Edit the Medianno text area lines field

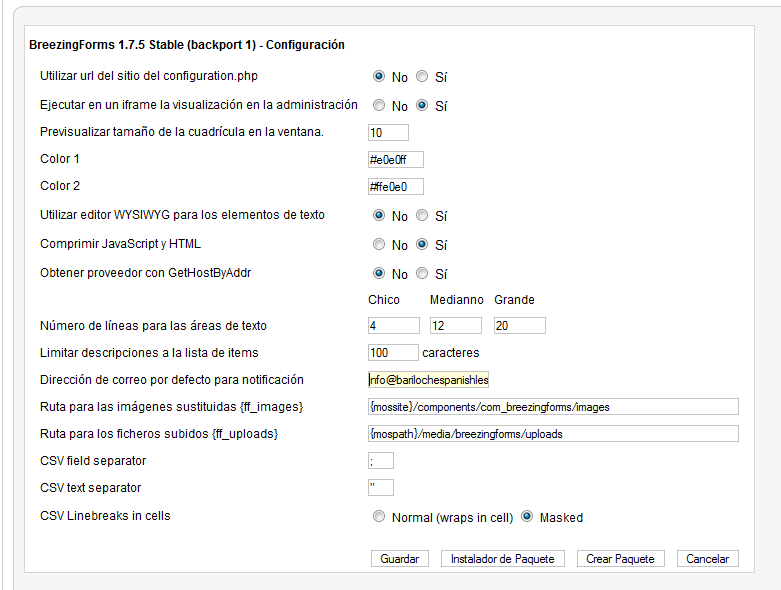(456, 326)
